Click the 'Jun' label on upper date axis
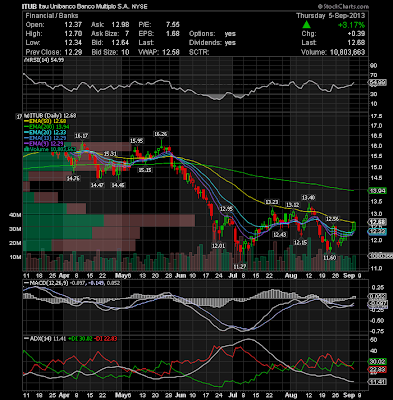This screenshot has height=400, width=393. click(x=180, y=276)
